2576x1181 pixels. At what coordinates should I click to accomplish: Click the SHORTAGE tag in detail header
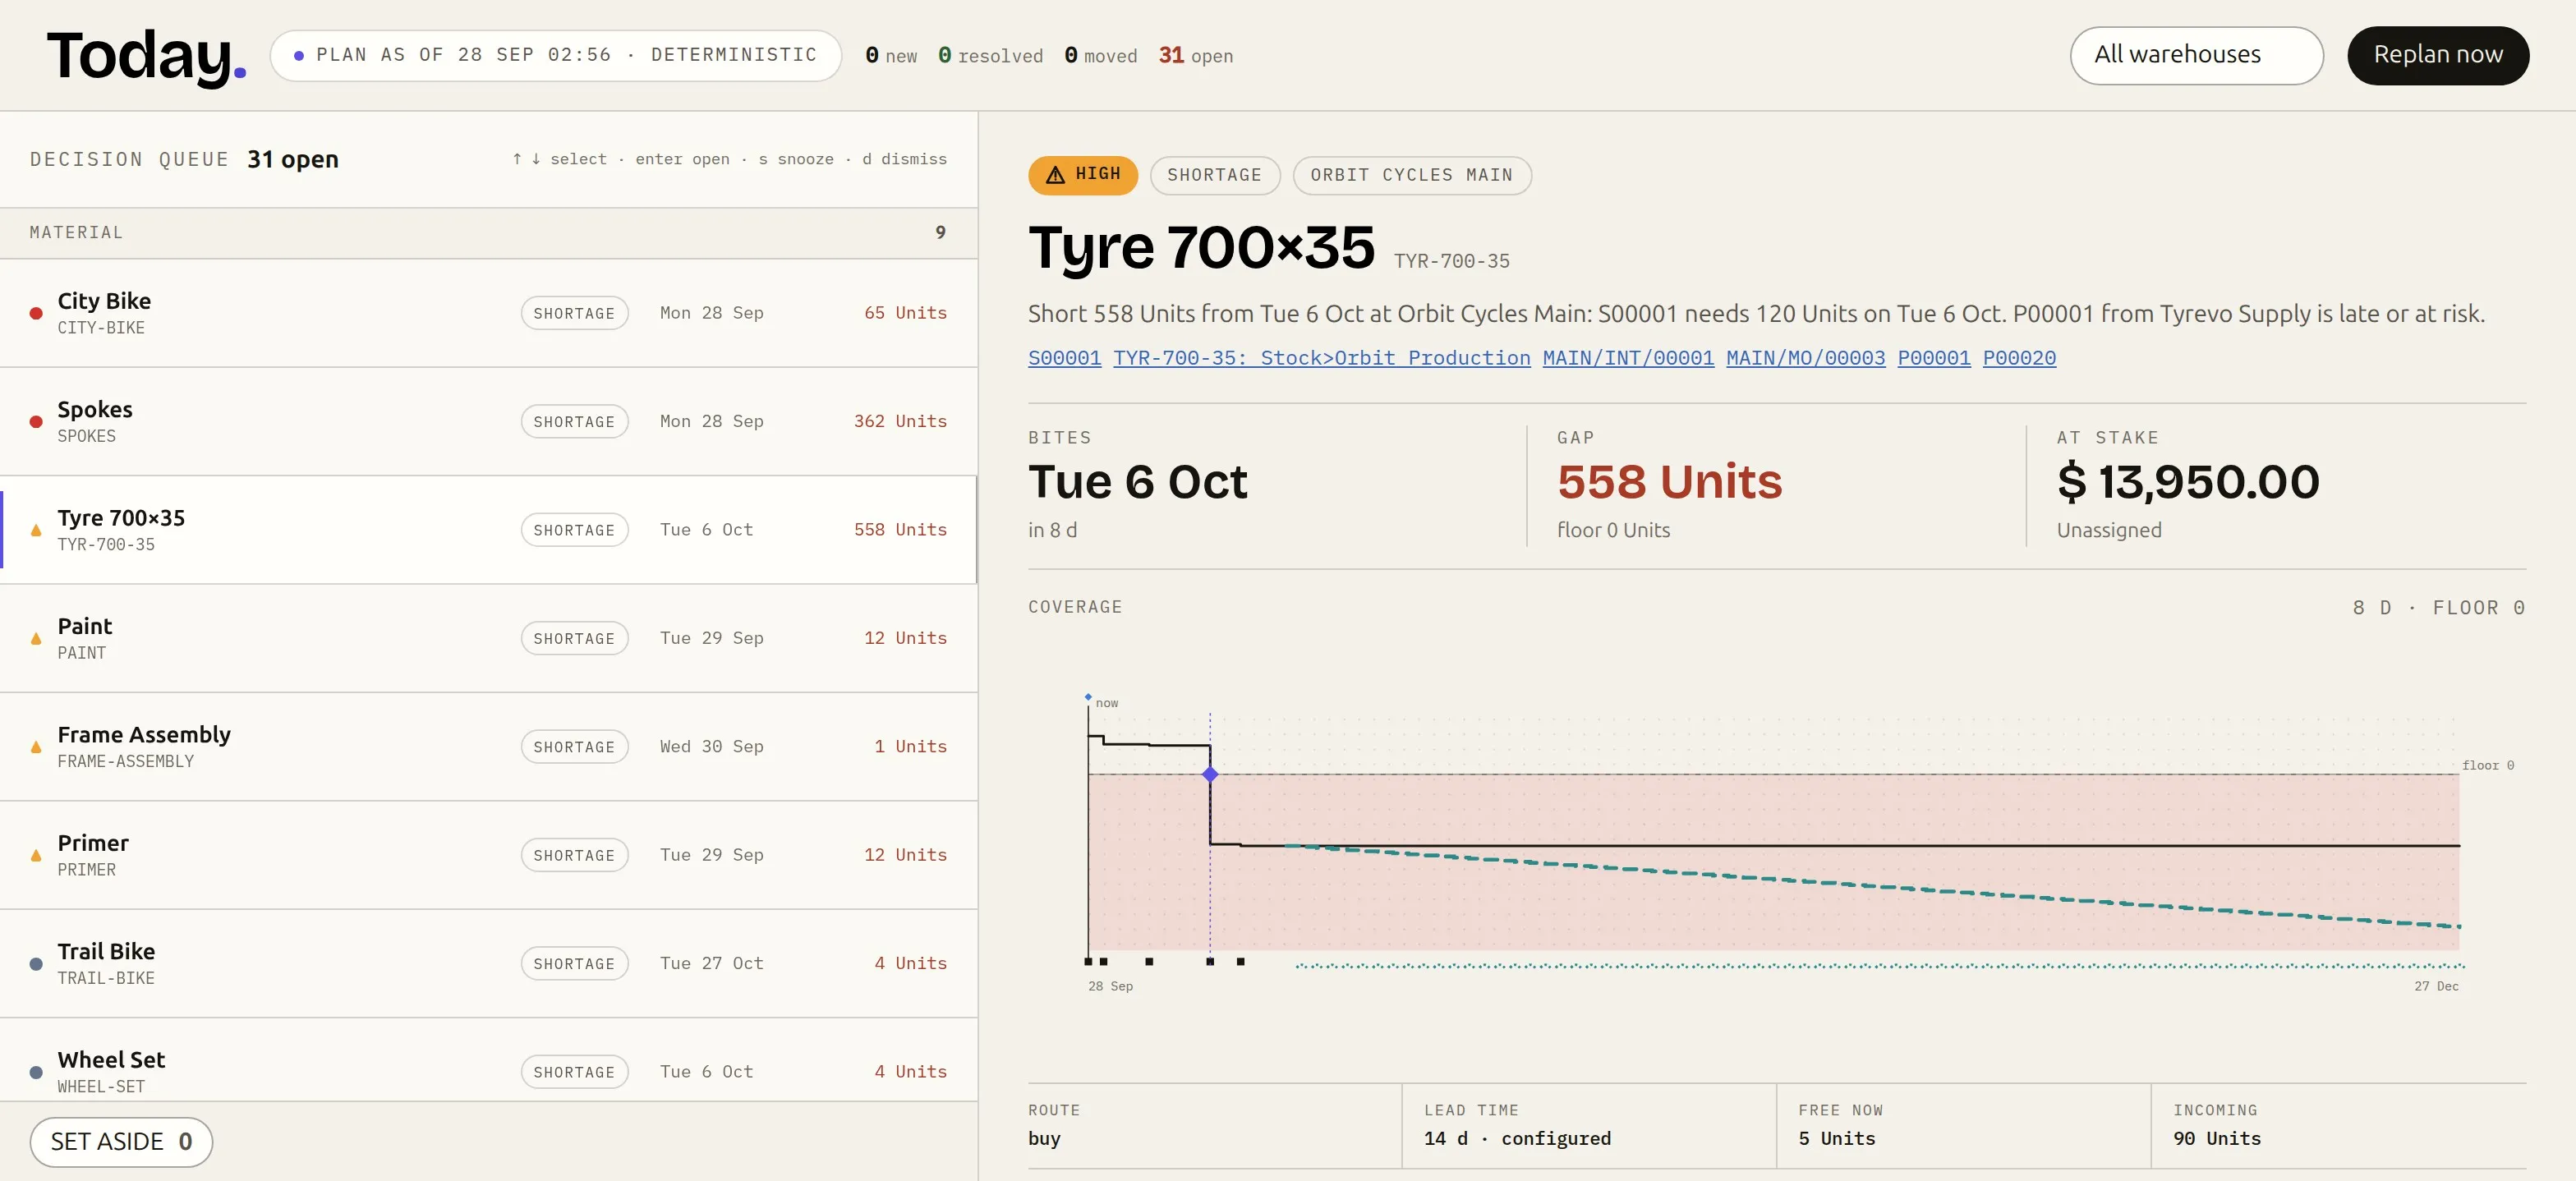pos(1214,175)
